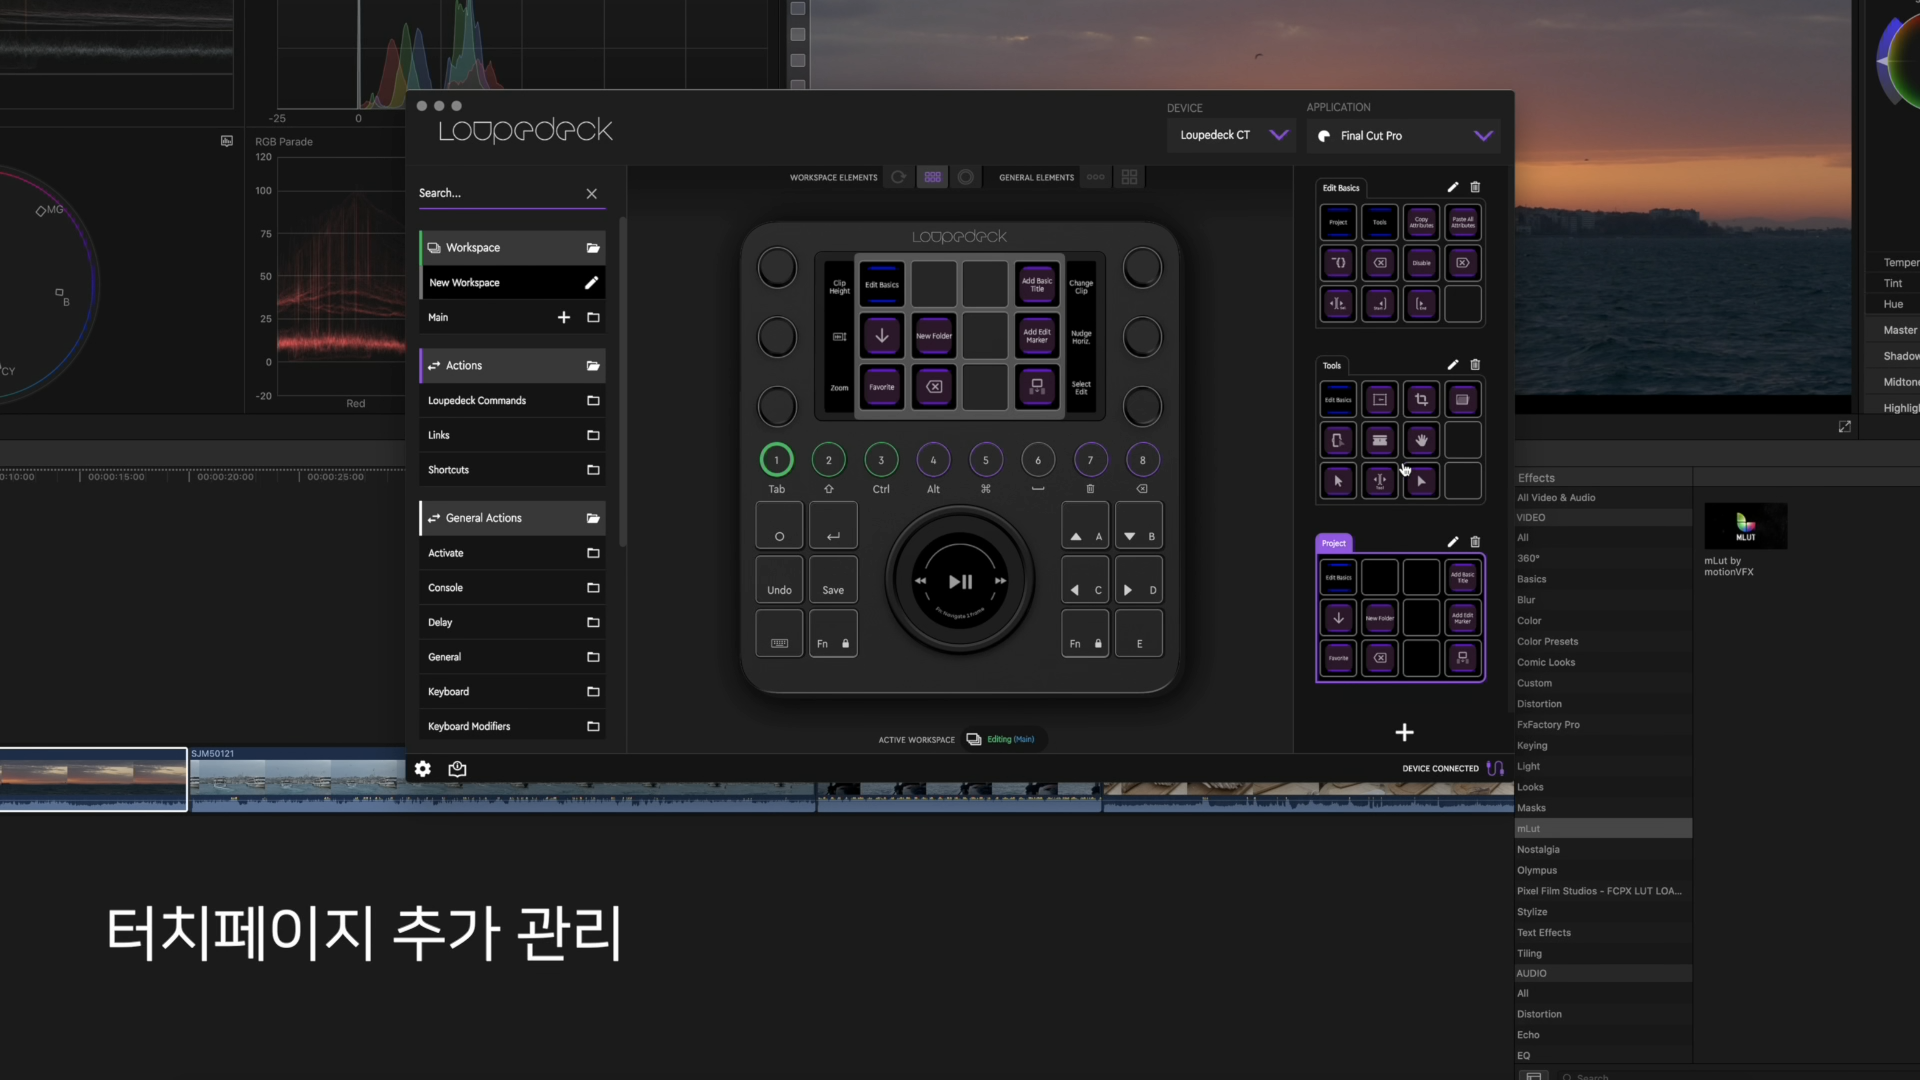The height and width of the screenshot is (1080, 1920).
Task: Select the Project touch page tab
Action: pos(1334,543)
